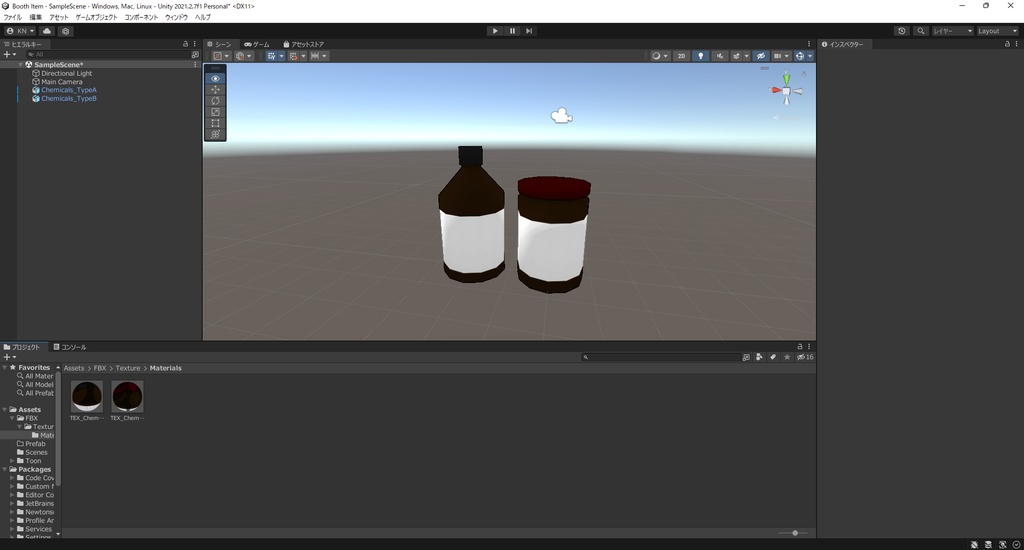Screen dimensions: 1024x550
Task: Open the GameObject menu (ゲームオブジェクト)
Action: (x=96, y=17)
